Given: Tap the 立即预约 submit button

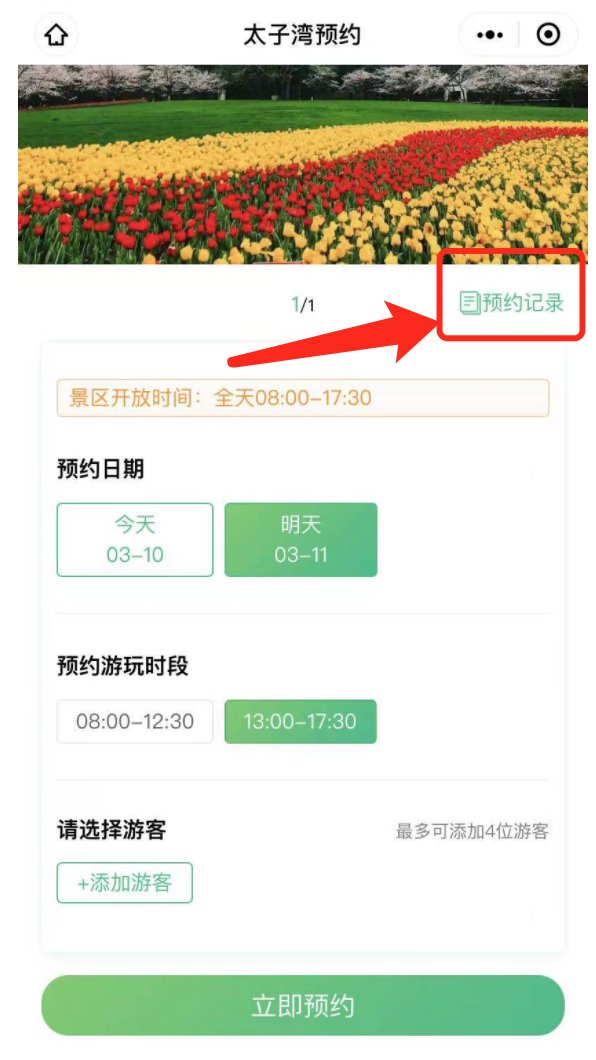Looking at the screenshot, I should pyautogui.click(x=303, y=1005).
